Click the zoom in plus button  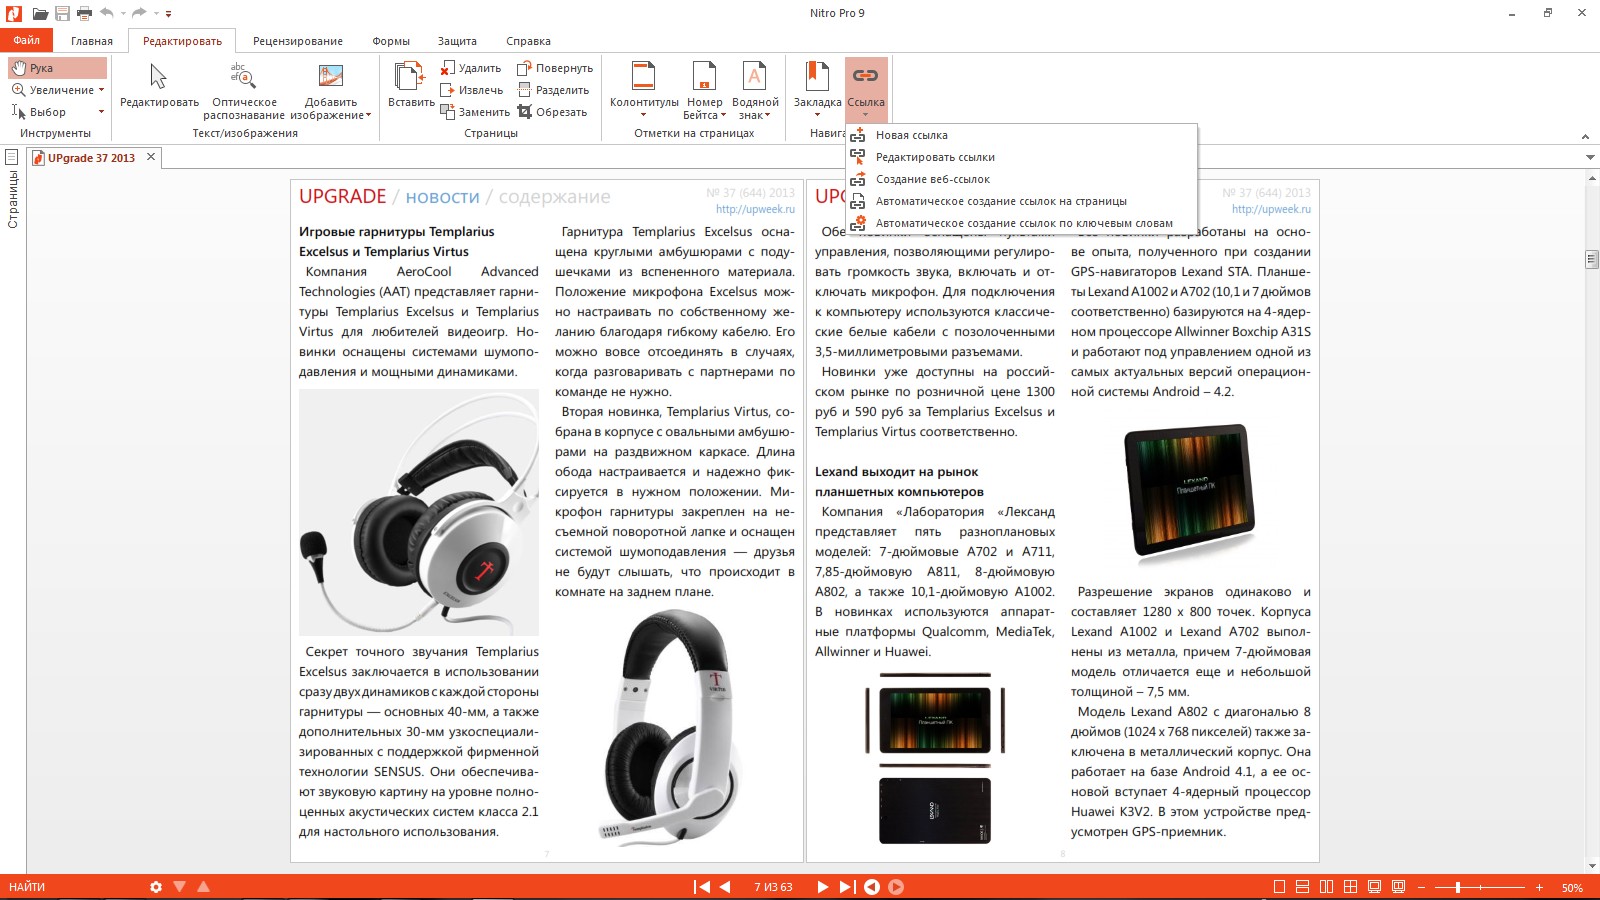(1539, 887)
